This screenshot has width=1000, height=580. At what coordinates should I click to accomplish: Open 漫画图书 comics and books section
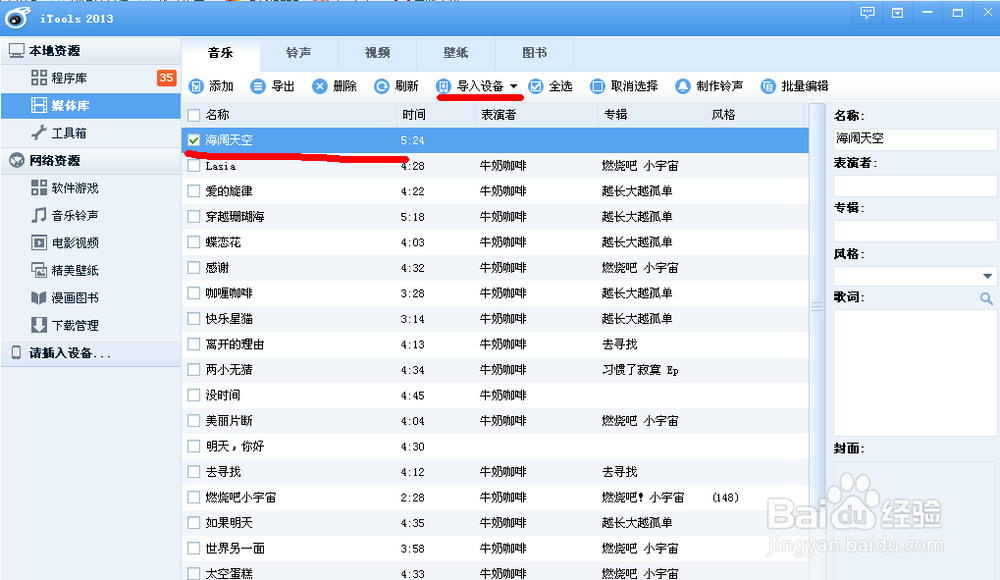coord(91,297)
